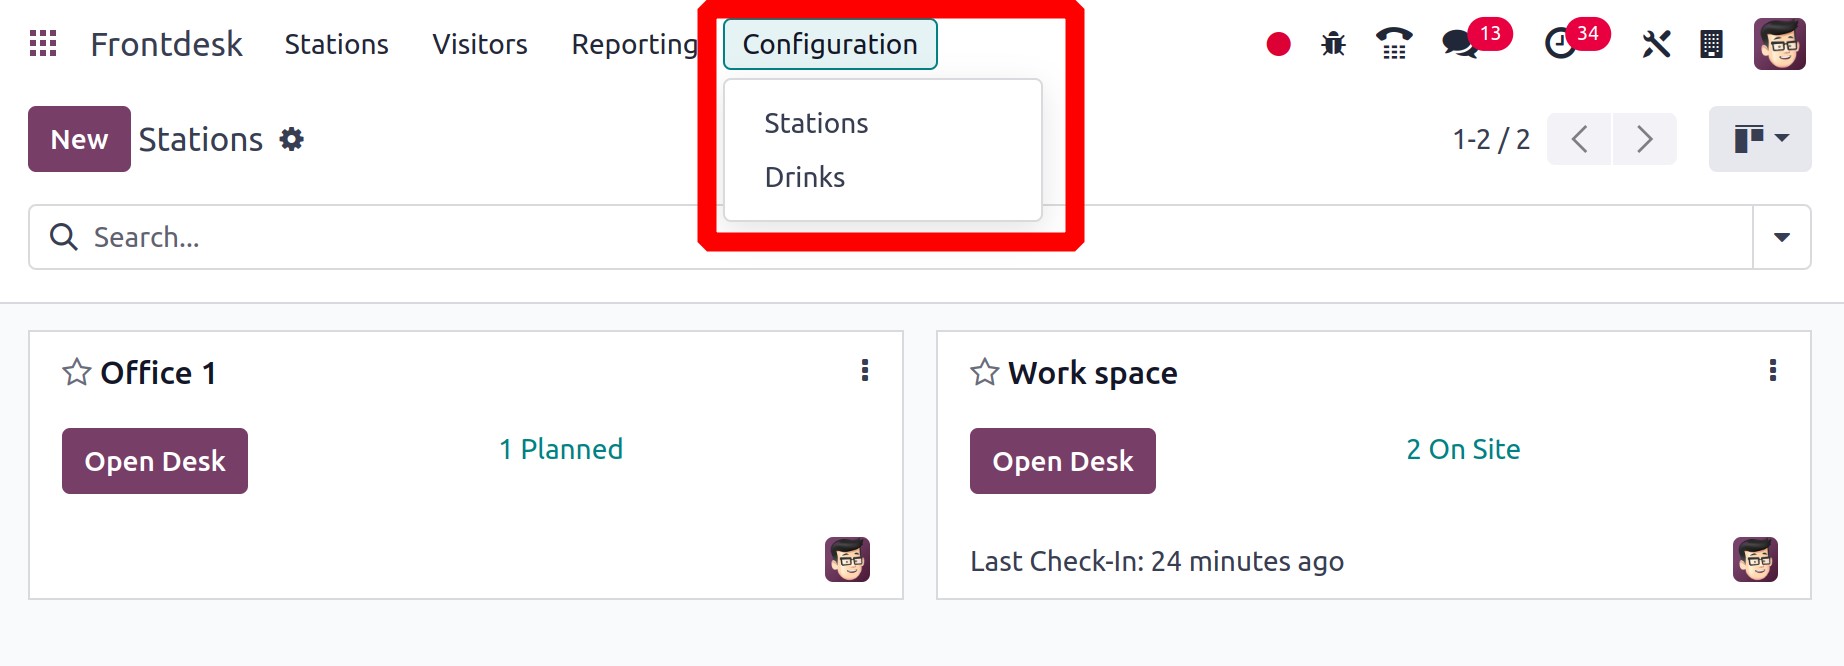Click the company building icon
This screenshot has width=1844, height=666.
coord(1711,44)
